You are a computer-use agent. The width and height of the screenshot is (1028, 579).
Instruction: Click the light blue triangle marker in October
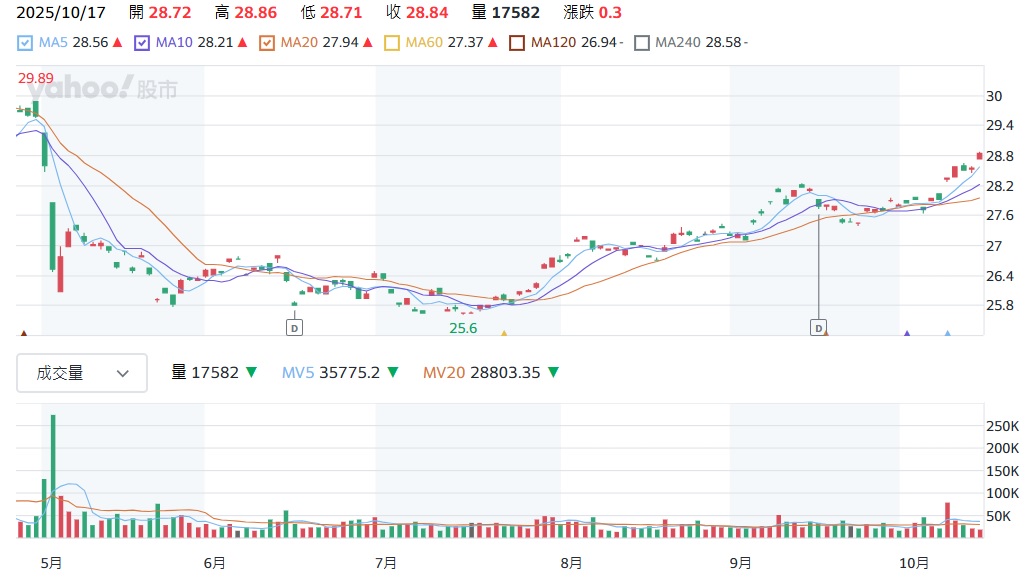pyautogui.click(x=948, y=334)
